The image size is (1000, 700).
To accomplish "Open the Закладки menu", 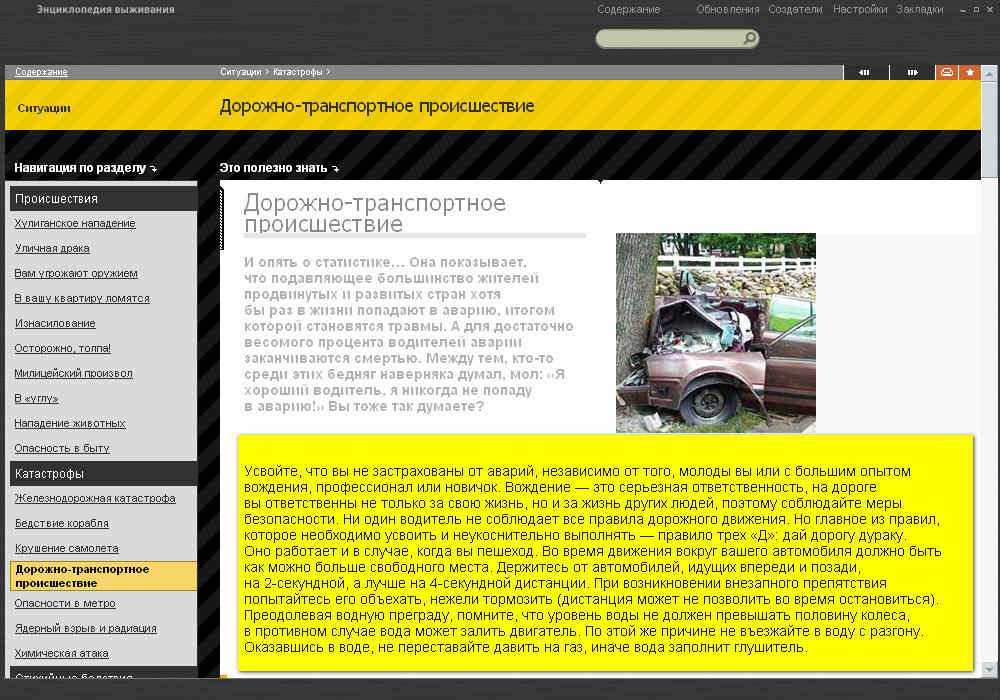I will [x=919, y=9].
